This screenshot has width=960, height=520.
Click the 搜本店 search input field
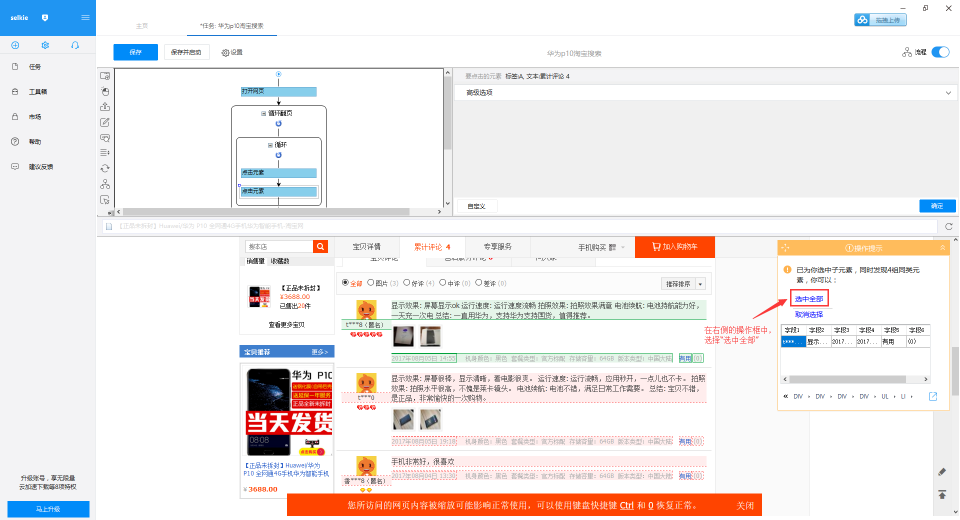point(279,246)
